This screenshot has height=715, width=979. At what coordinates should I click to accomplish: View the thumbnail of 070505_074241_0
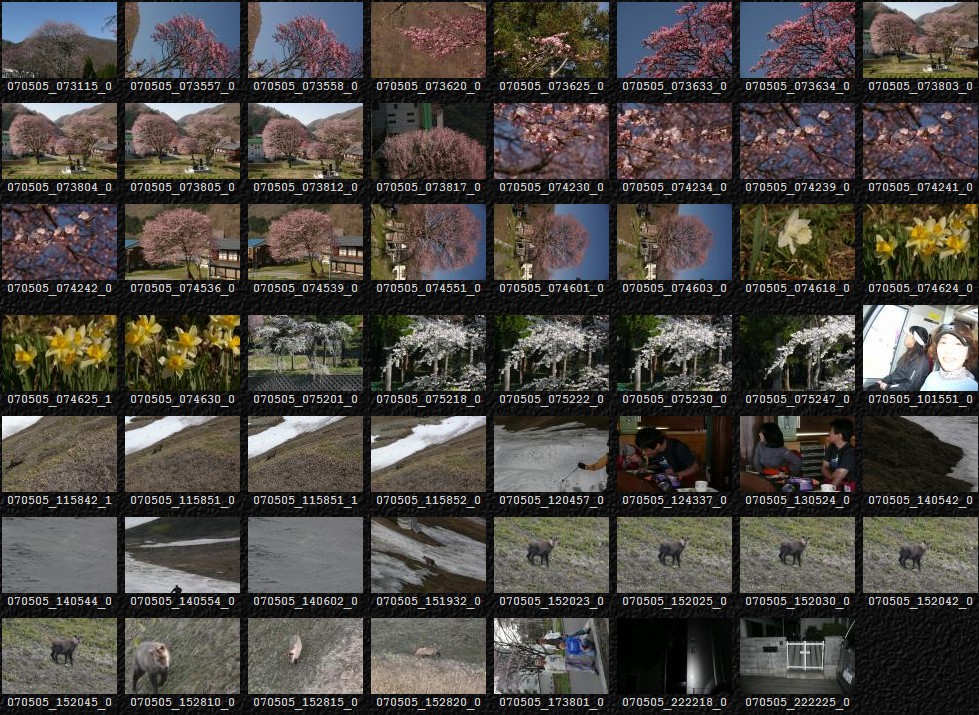(920, 141)
